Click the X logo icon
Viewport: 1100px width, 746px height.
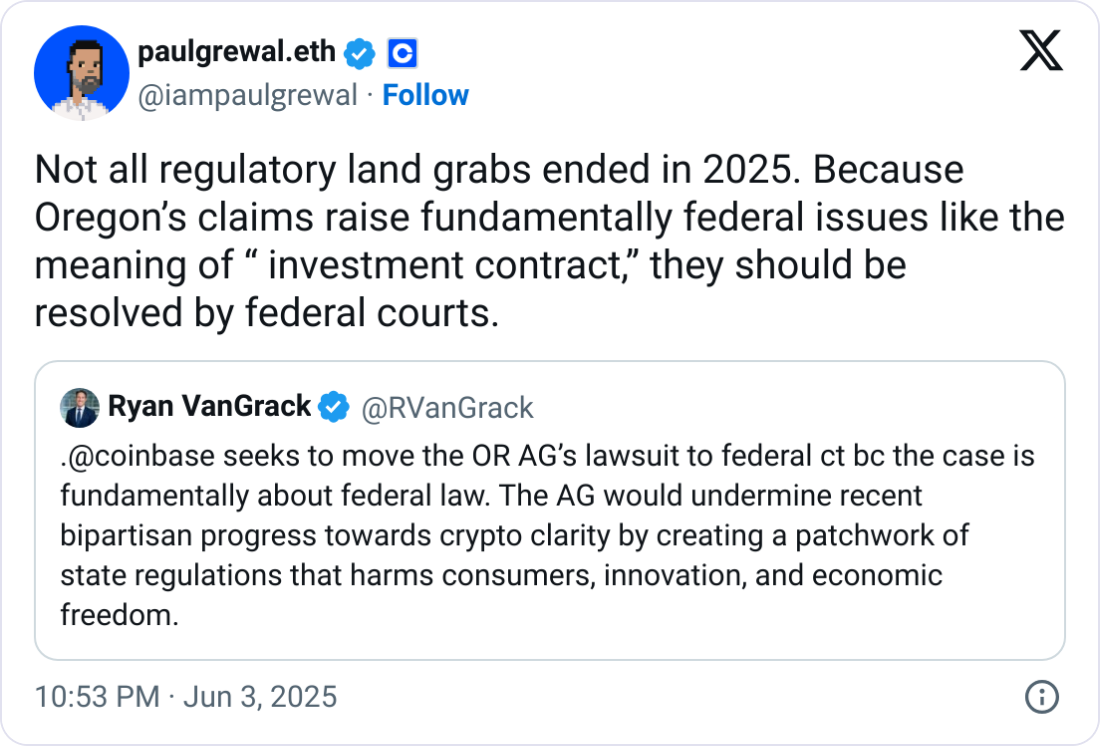click(1040, 50)
